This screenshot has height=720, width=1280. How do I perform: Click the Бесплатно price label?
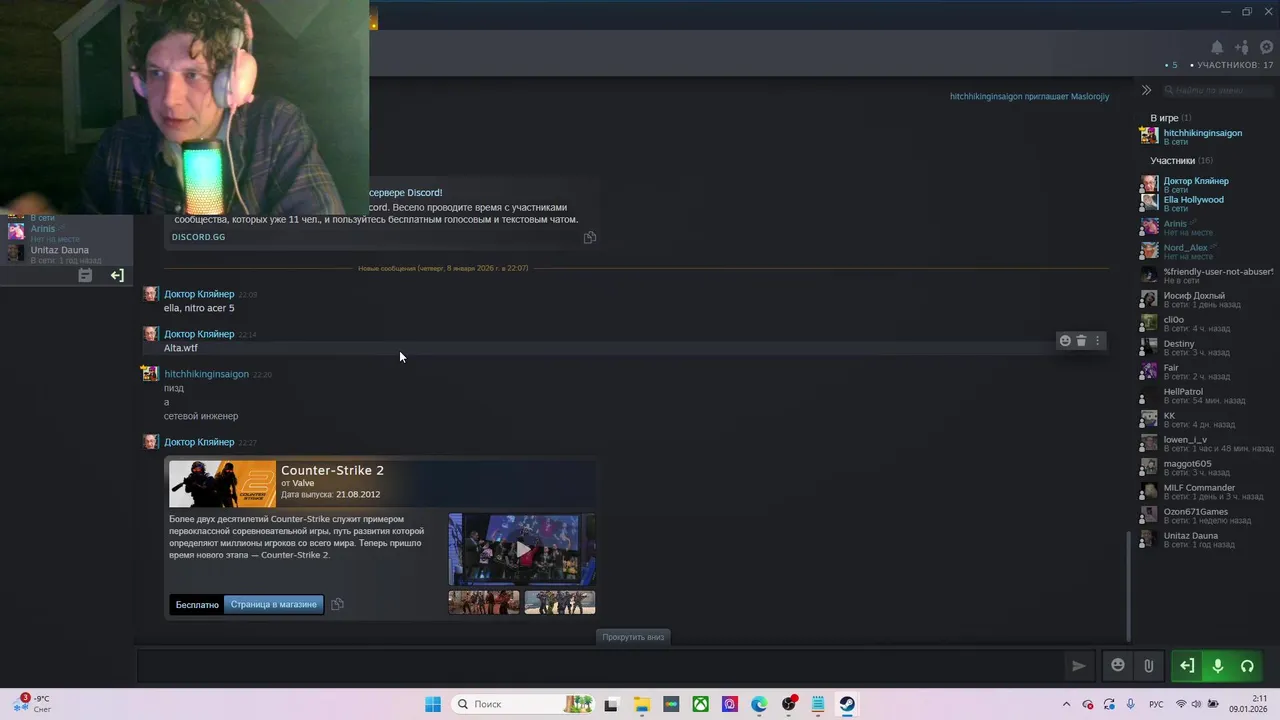(197, 604)
